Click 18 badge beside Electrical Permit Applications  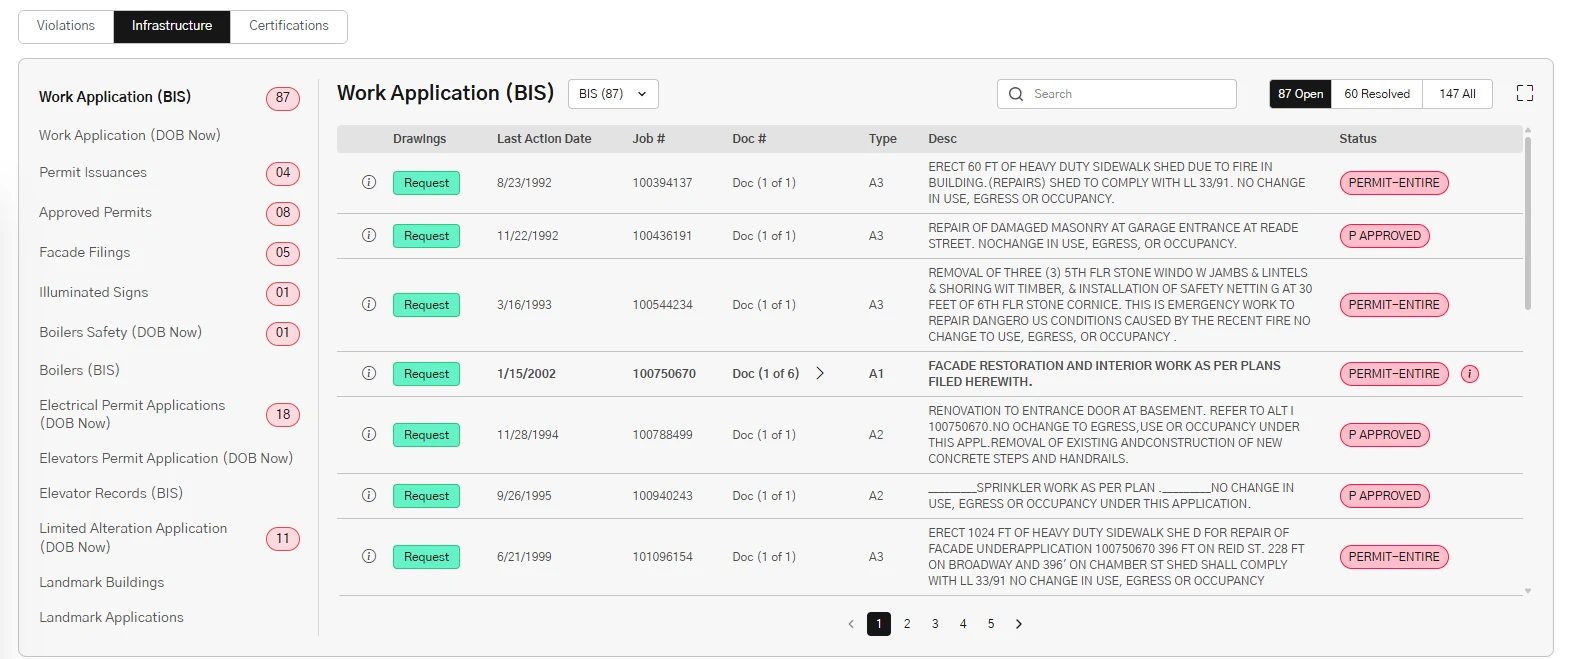pos(283,415)
